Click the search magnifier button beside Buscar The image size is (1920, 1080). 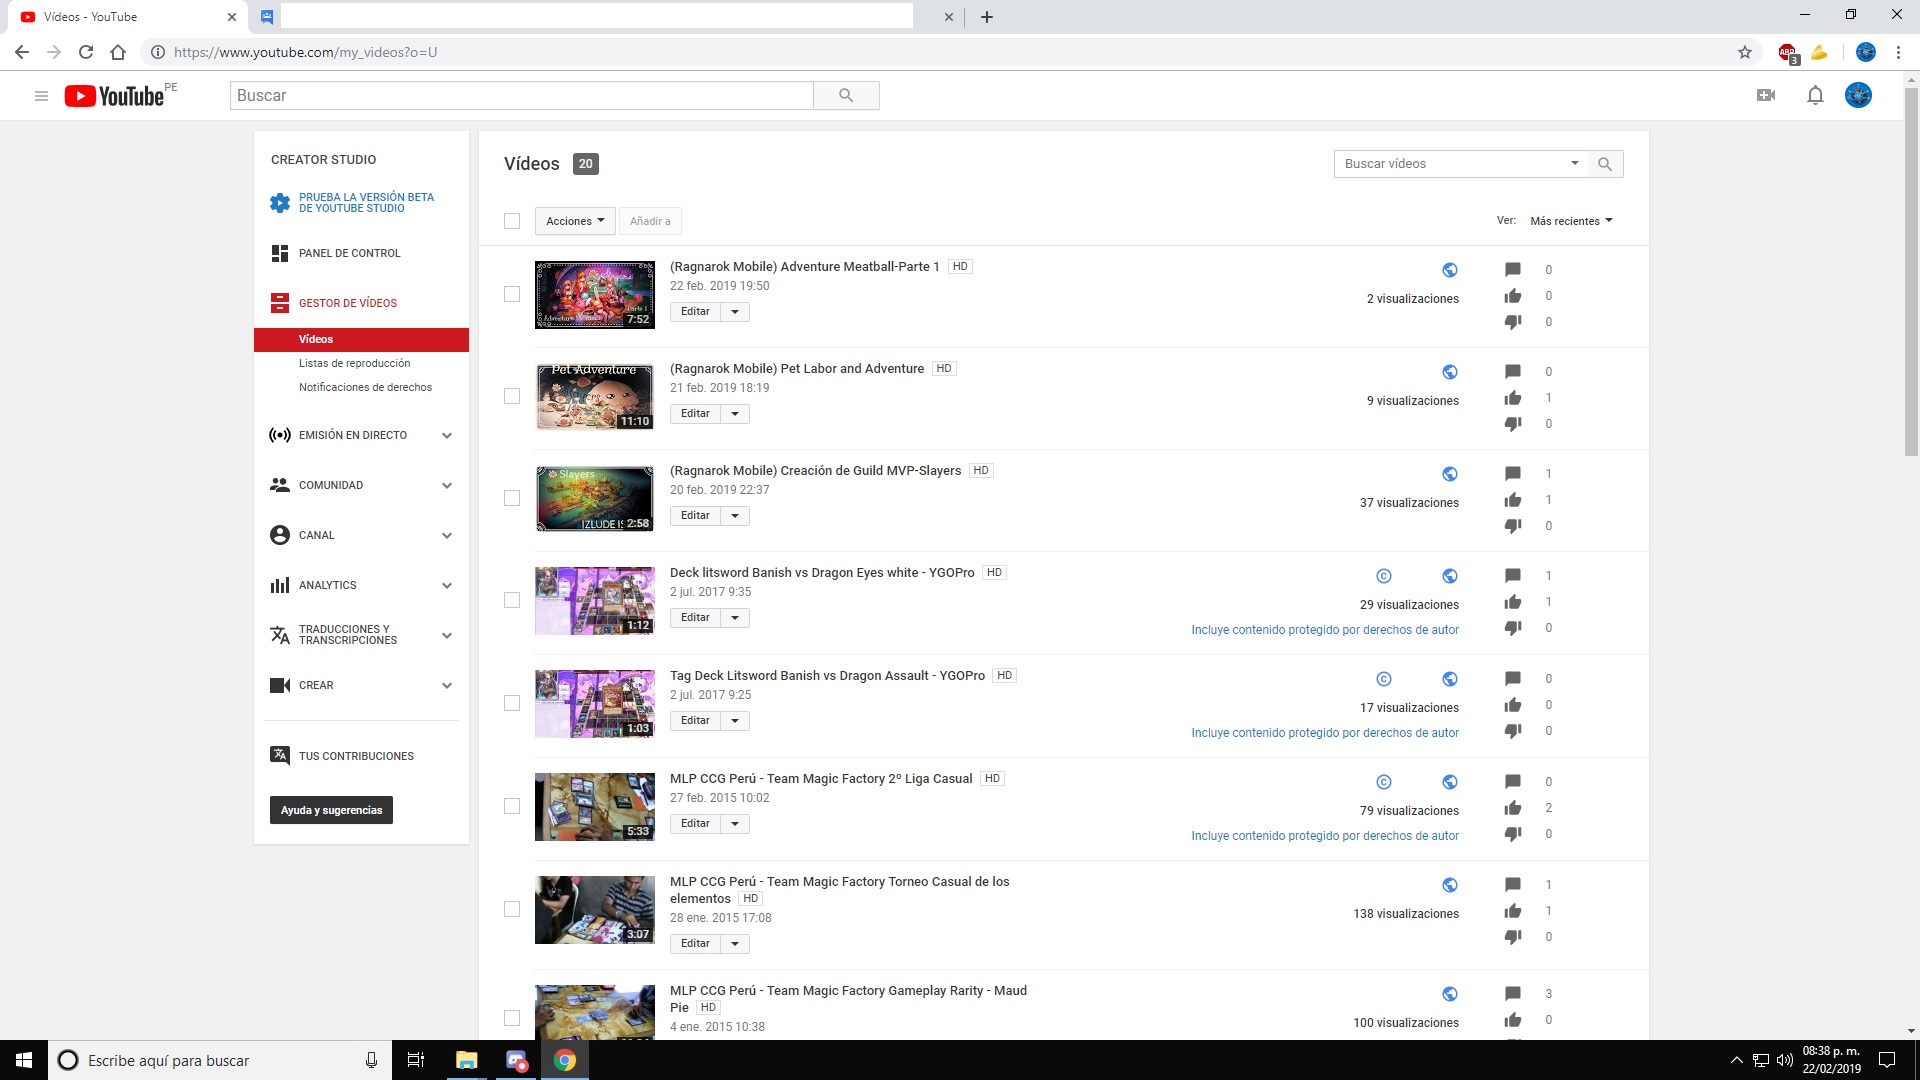(846, 96)
